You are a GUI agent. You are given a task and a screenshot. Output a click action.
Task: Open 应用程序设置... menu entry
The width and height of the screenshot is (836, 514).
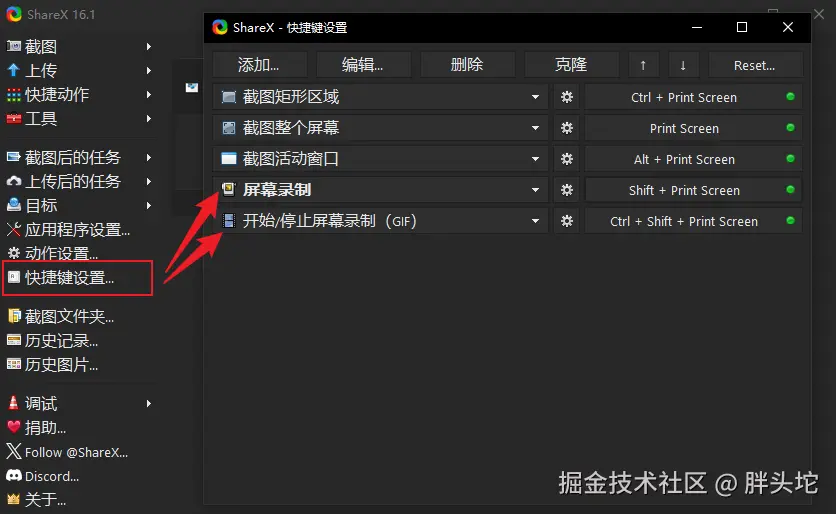[79, 230]
